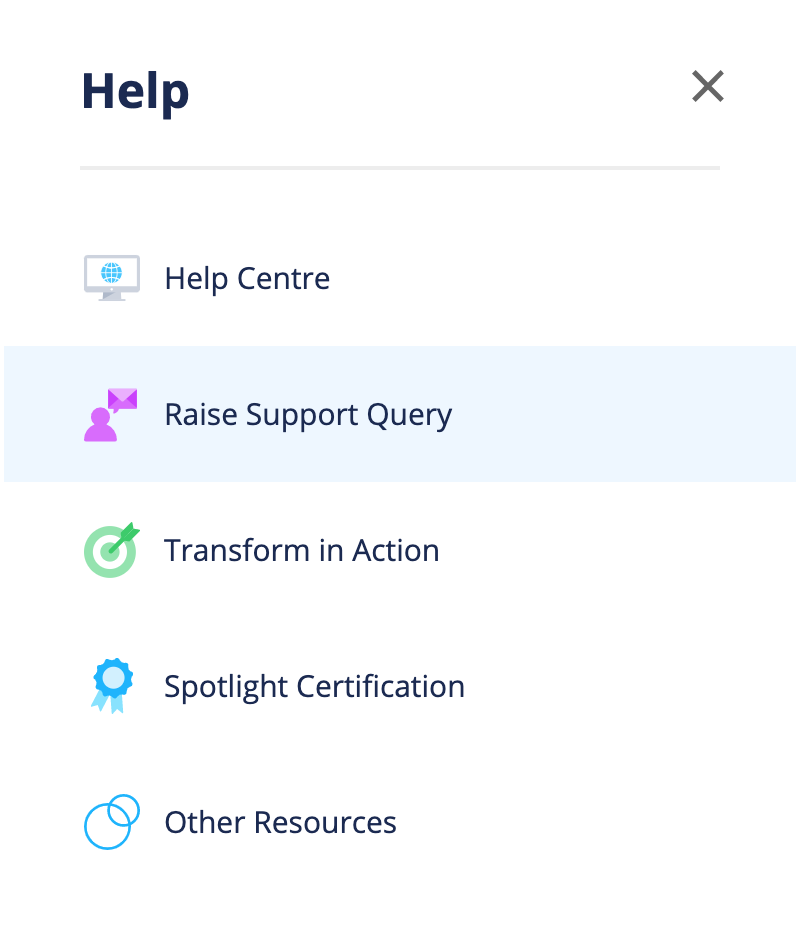This screenshot has width=796, height=938.
Task: Click the blue ribbon badge icon
Action: (111, 686)
